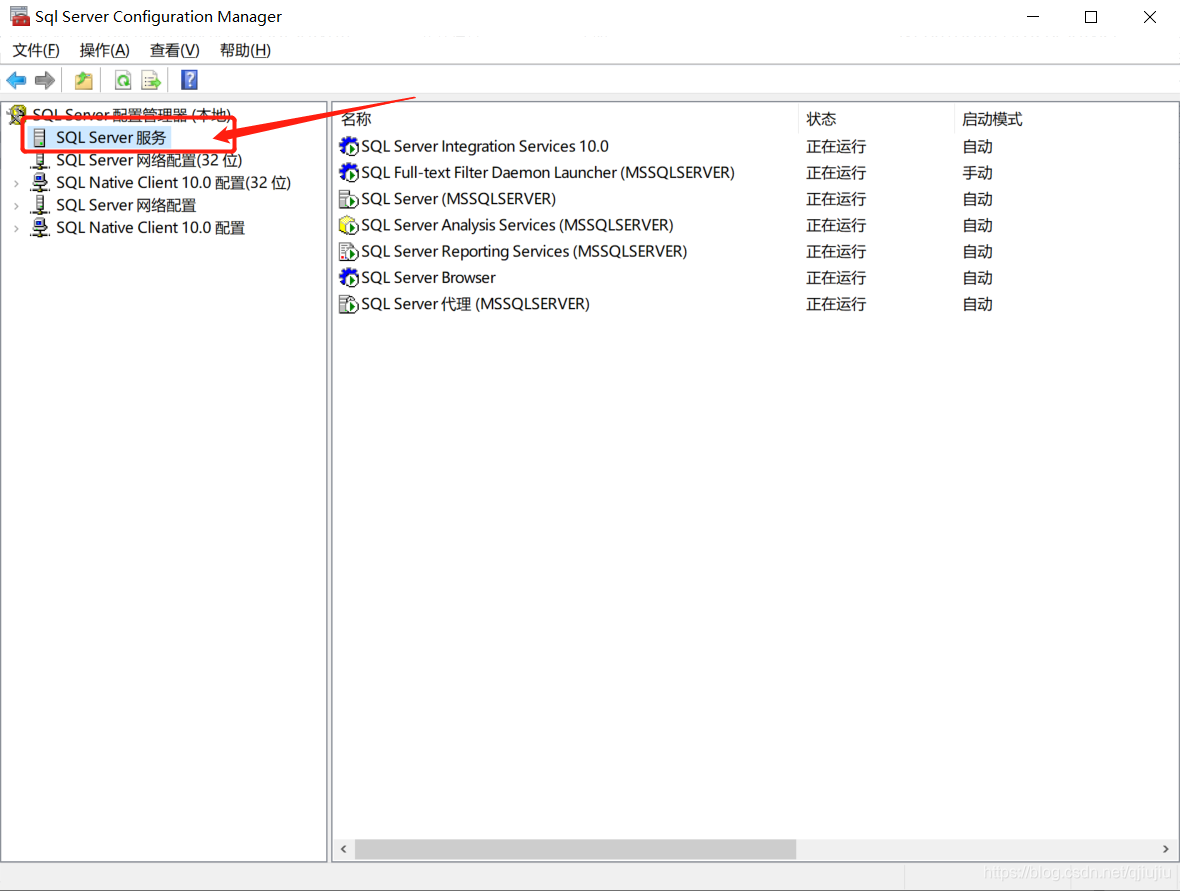Image resolution: width=1180 pixels, height=891 pixels.
Task: Click the horizontal scrollbar at the bottom
Action: click(x=575, y=849)
